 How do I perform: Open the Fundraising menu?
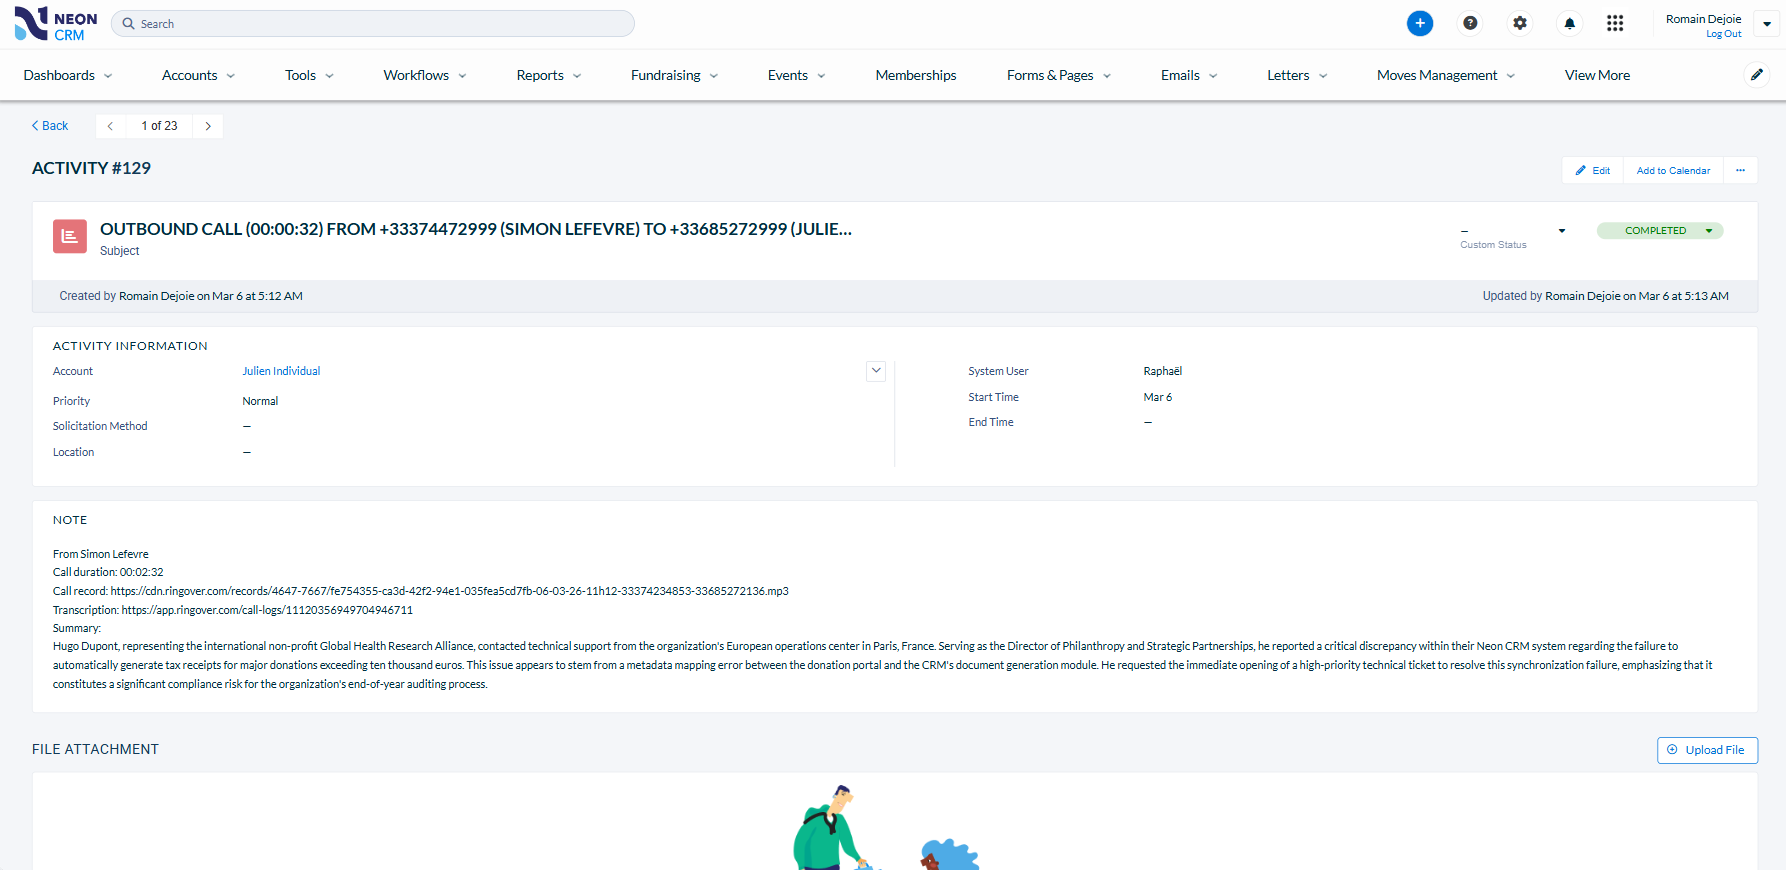click(x=674, y=75)
